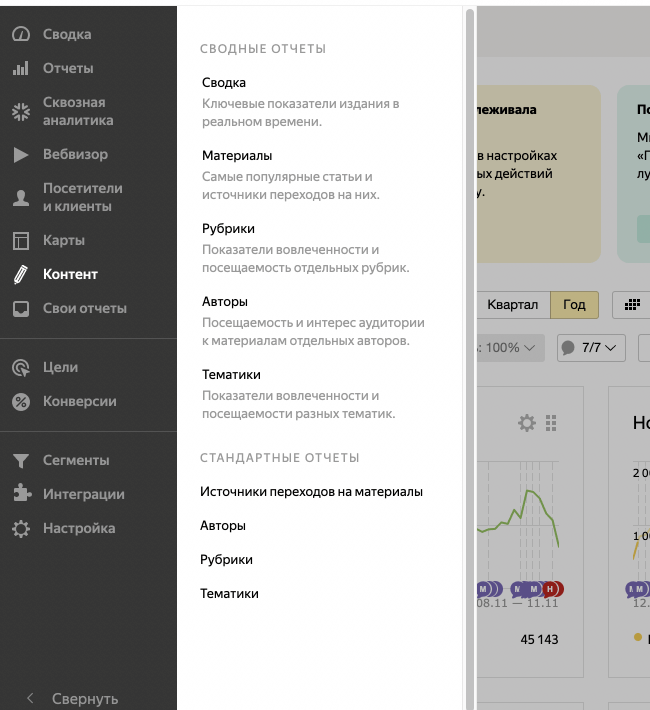This screenshot has width=650, height=710.
Task: Click the Отчеты bar chart icon
Action: pos(21,68)
